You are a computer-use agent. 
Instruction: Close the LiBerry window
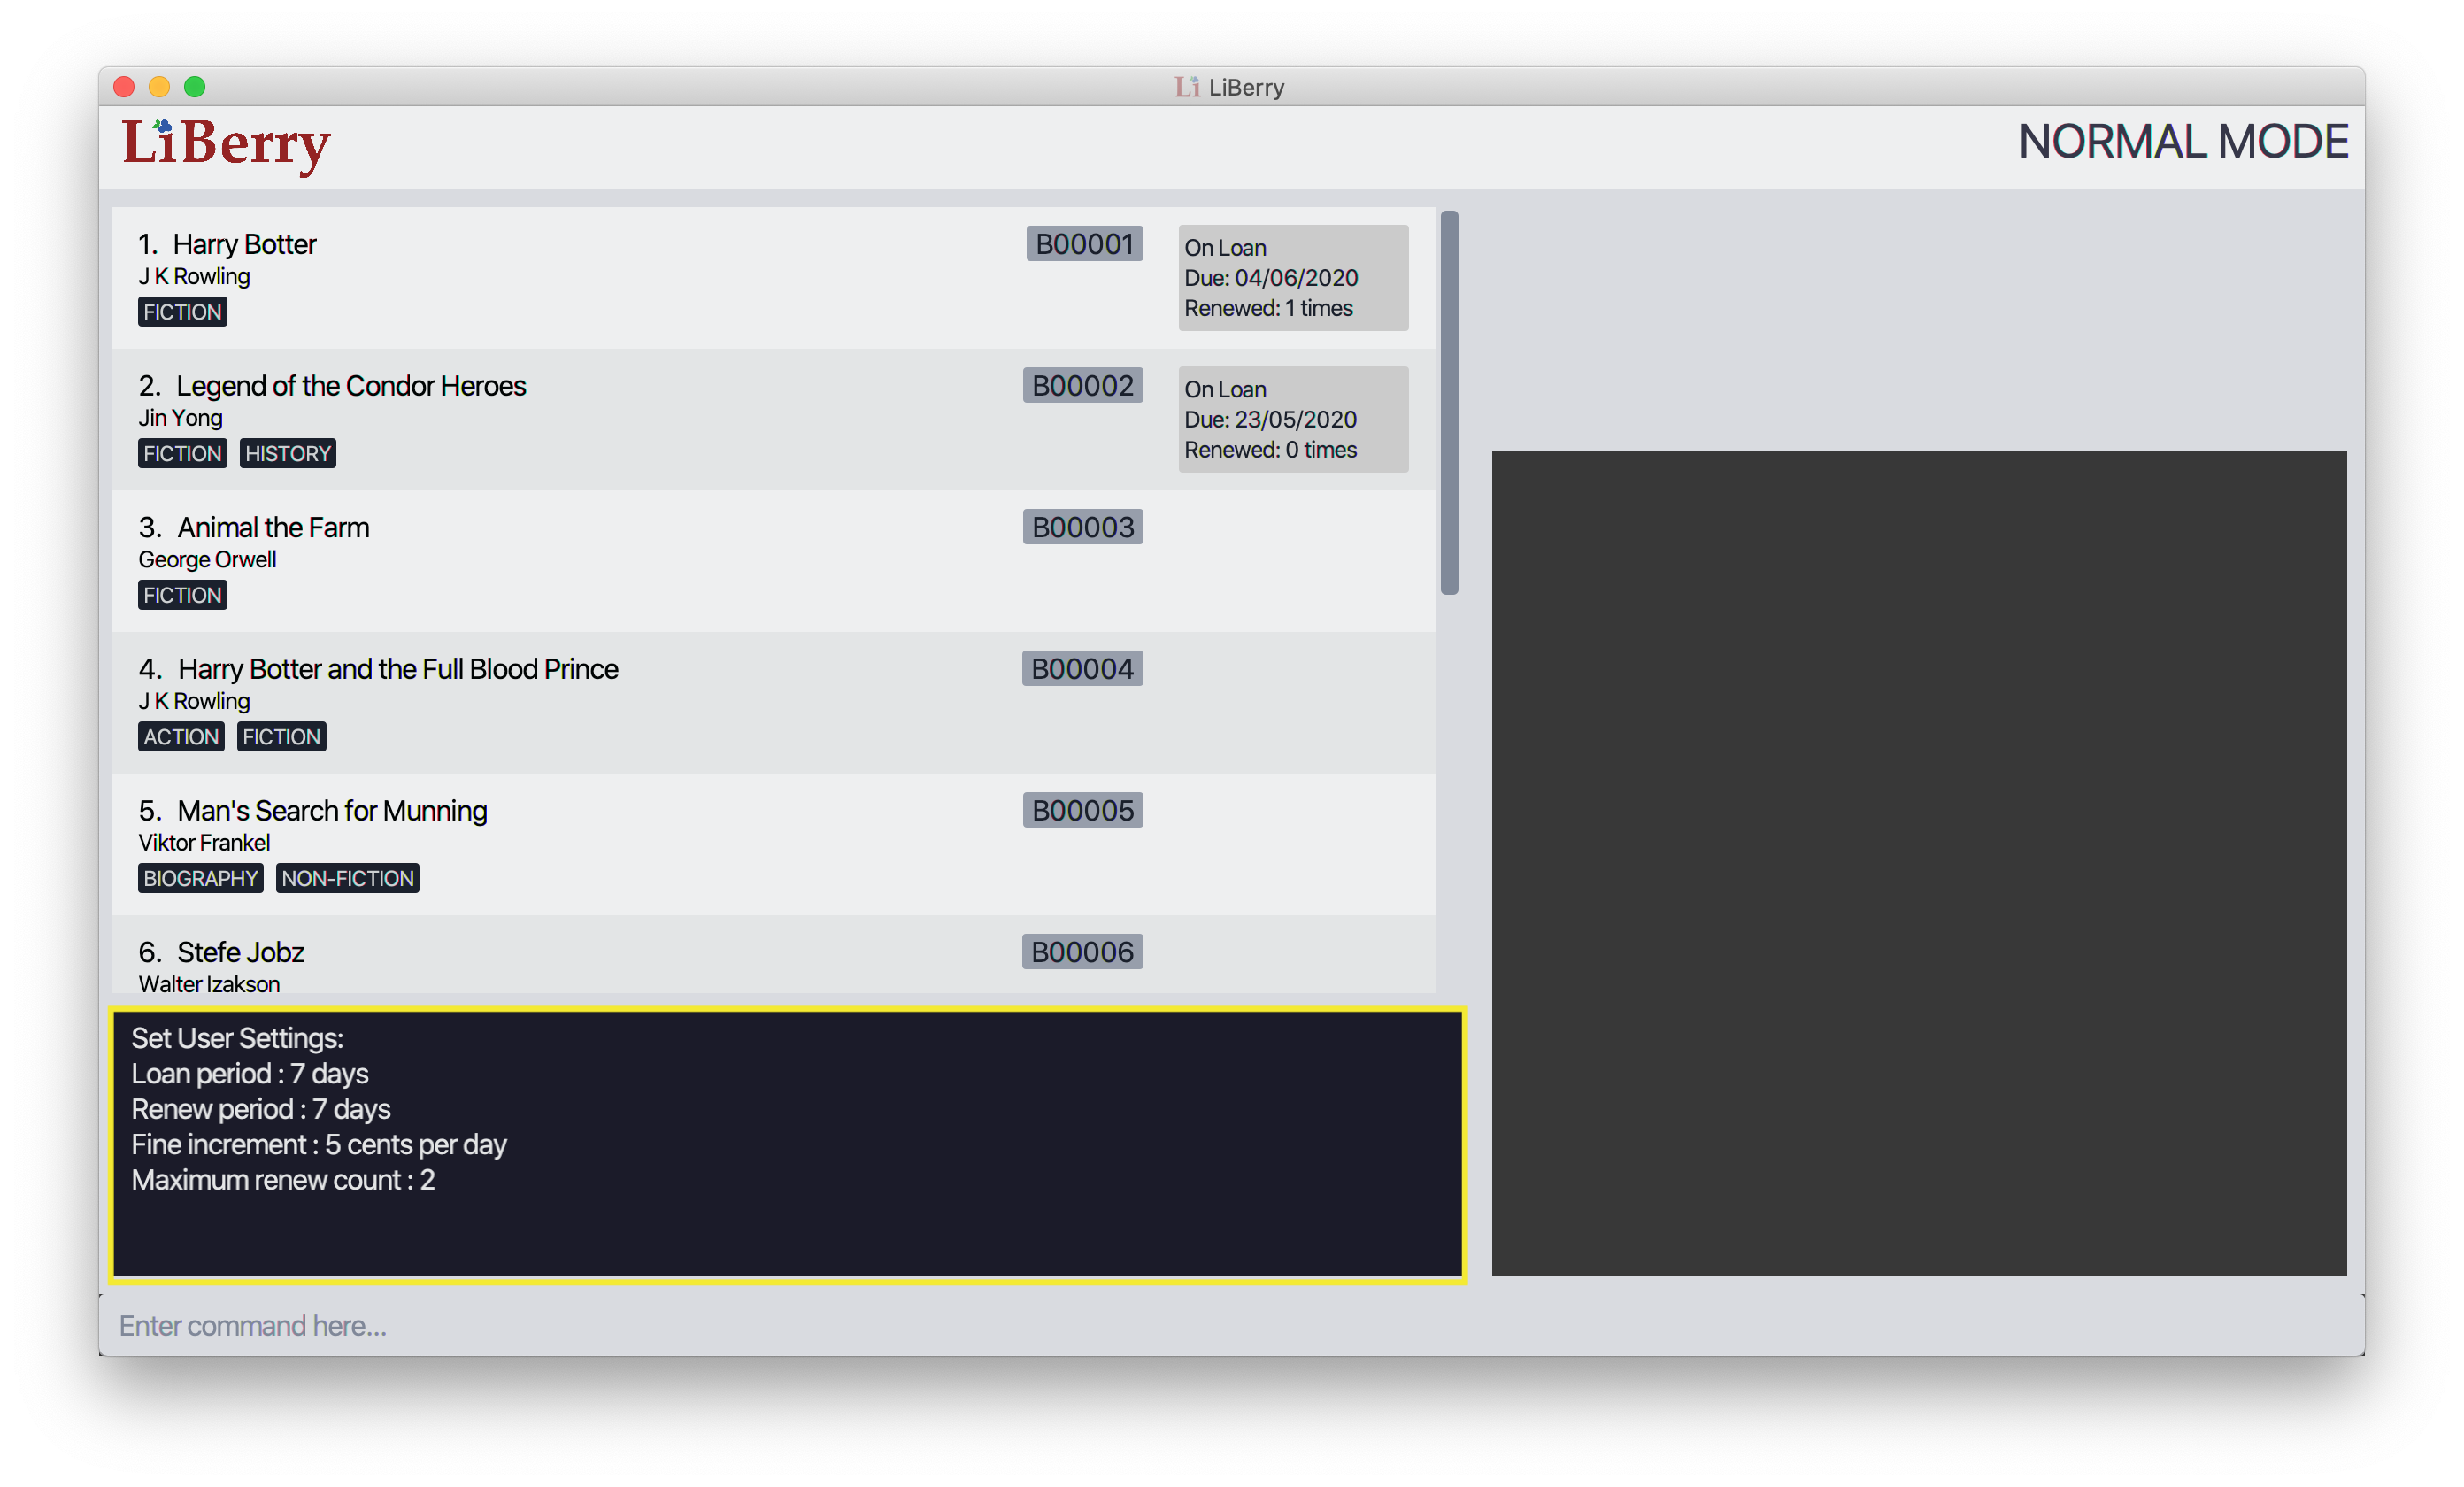(x=124, y=87)
